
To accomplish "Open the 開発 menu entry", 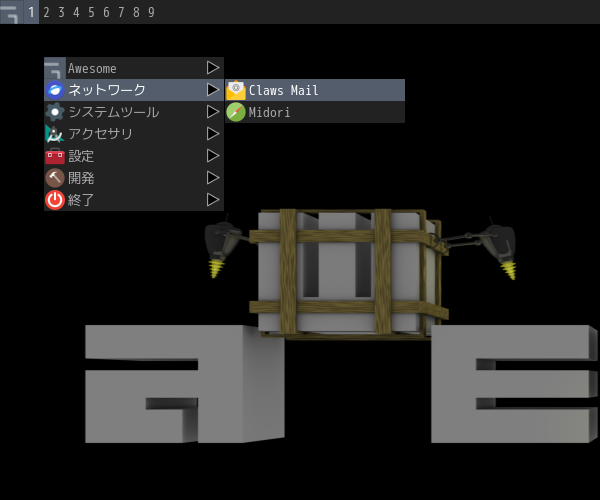I will [x=134, y=178].
